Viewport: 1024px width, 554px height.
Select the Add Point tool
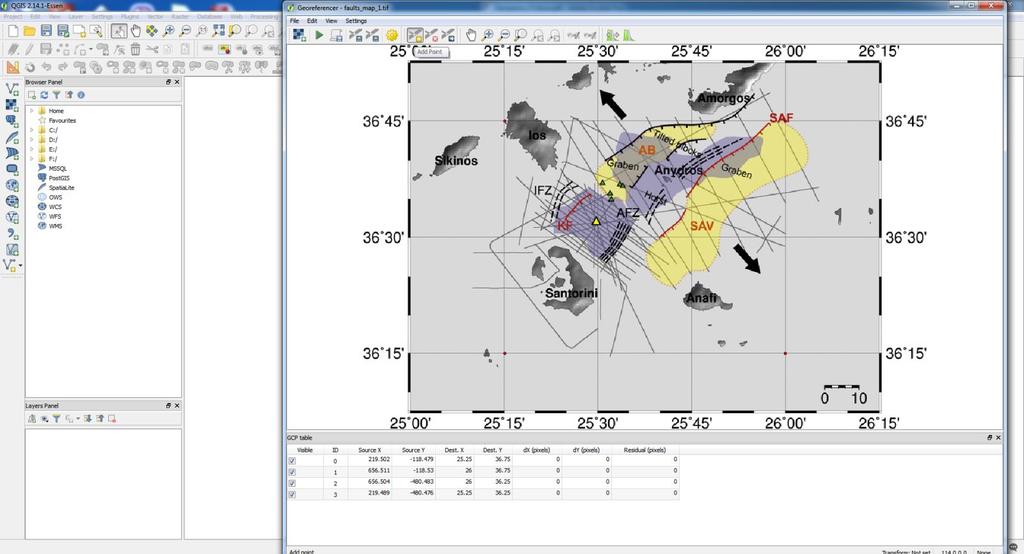(415, 35)
